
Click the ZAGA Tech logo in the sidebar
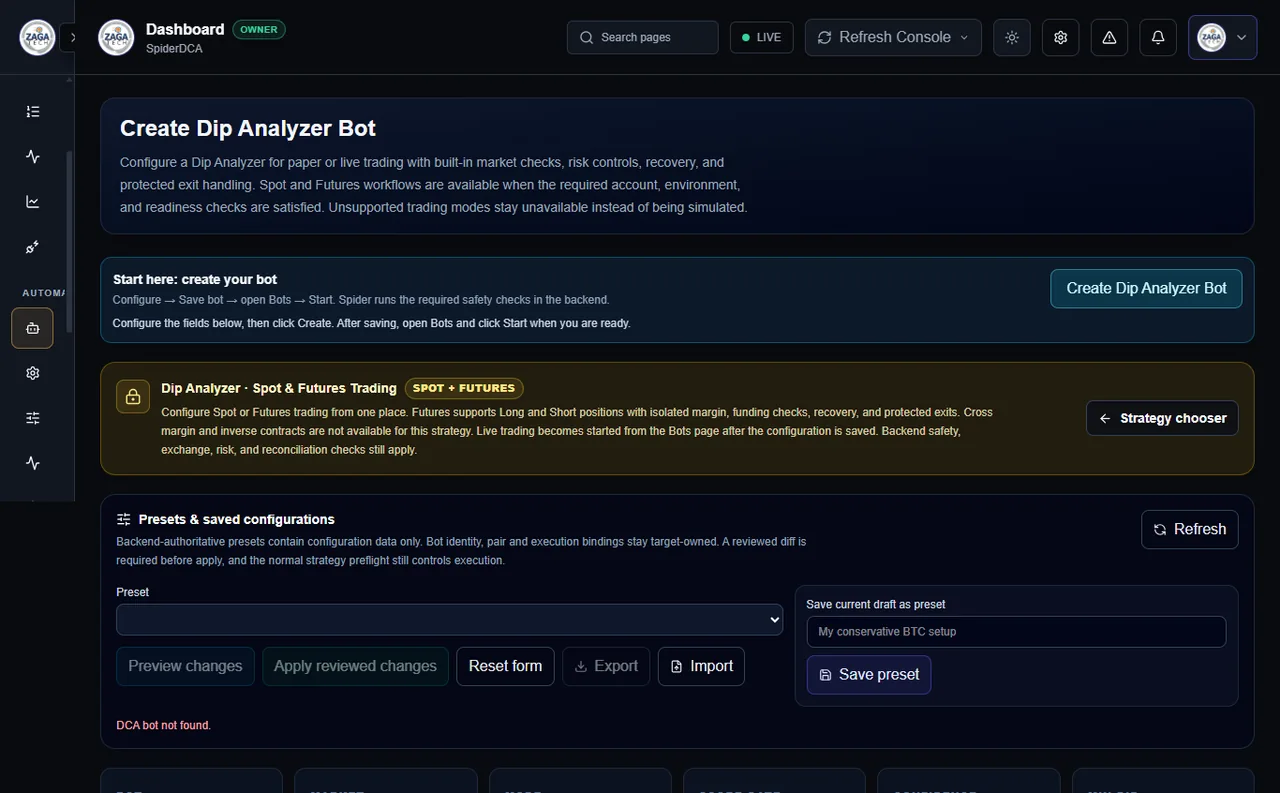click(38, 38)
